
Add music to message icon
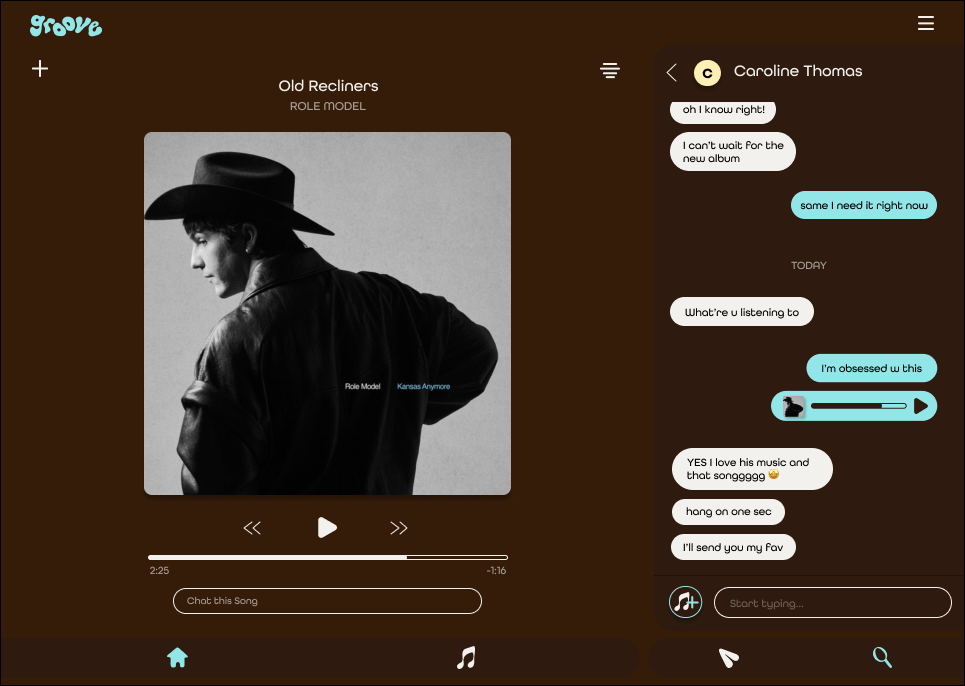tap(685, 602)
